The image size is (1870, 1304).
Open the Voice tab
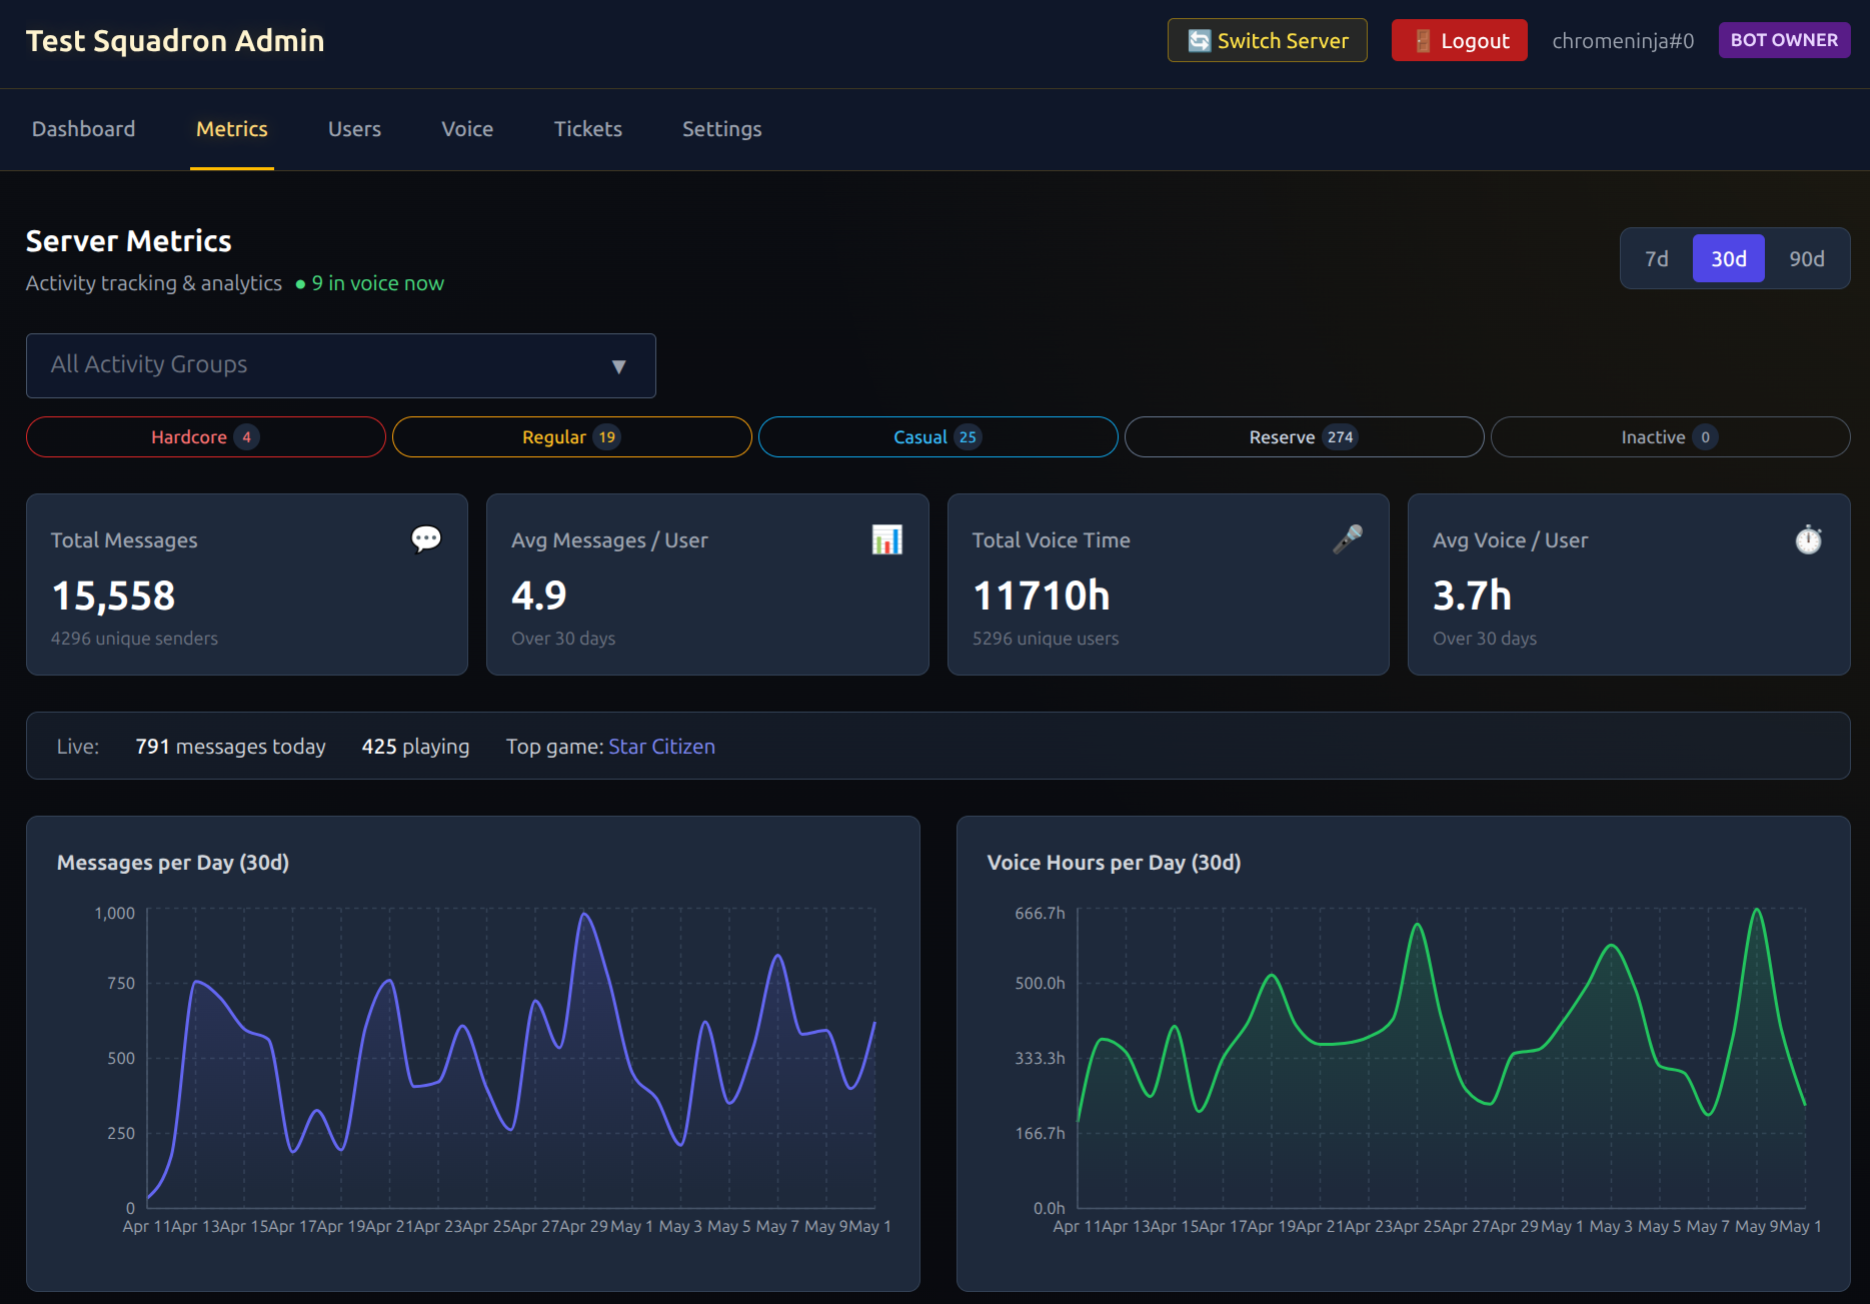(468, 129)
